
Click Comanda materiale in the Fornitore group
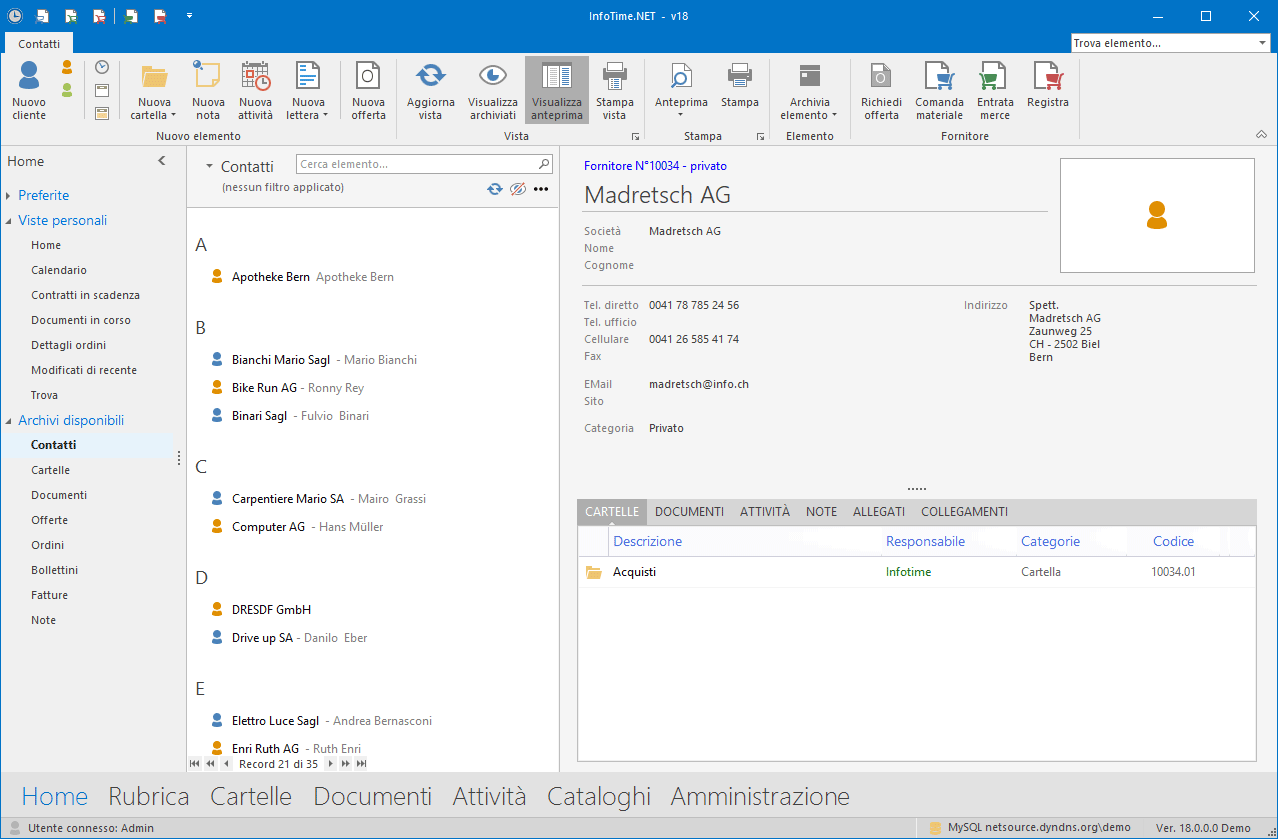939,90
